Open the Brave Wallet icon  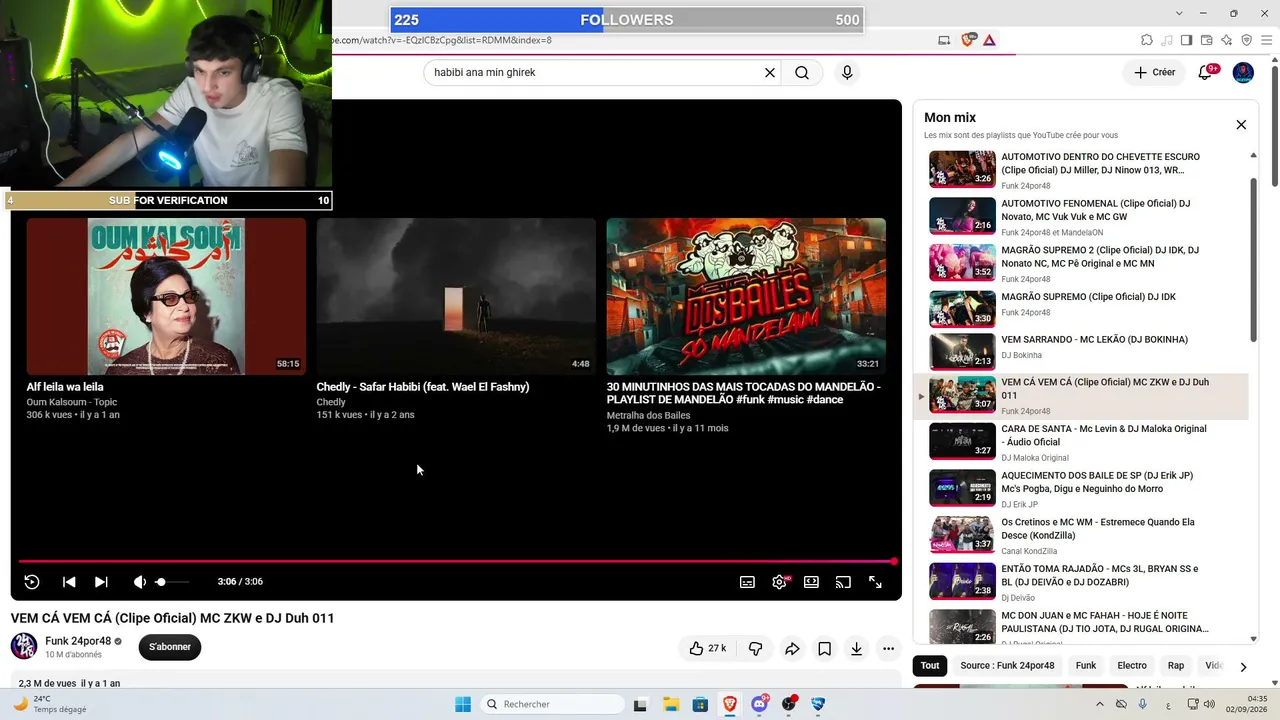point(1206,40)
